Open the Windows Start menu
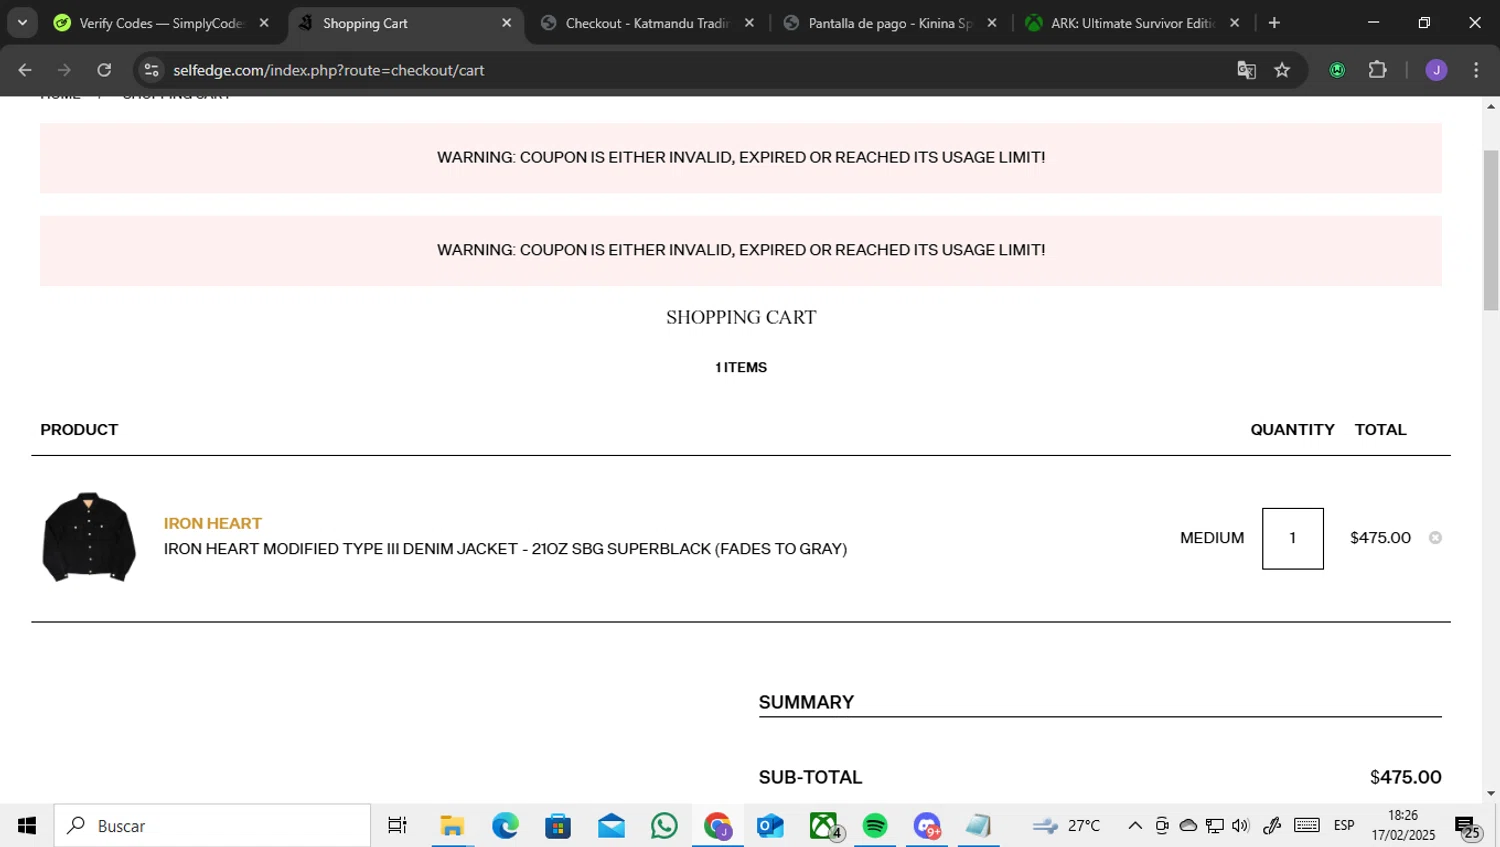 pyautogui.click(x=27, y=826)
